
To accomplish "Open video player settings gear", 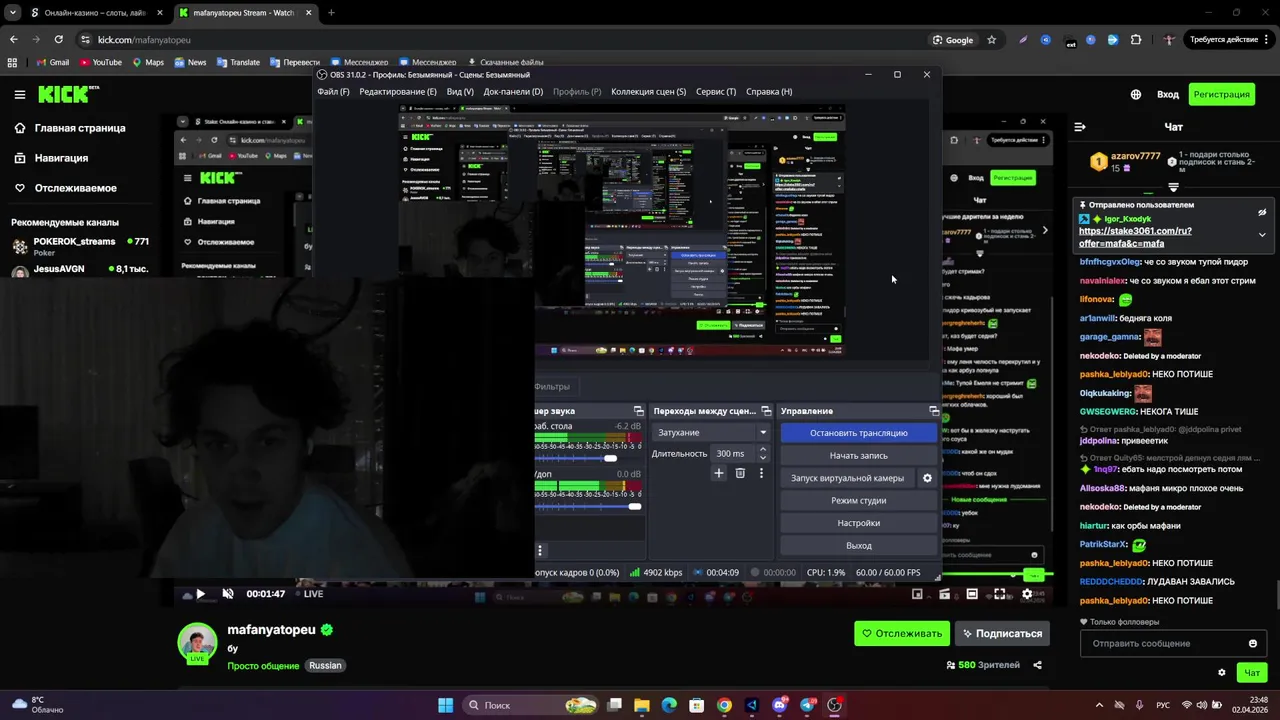I will click(x=1027, y=594).
